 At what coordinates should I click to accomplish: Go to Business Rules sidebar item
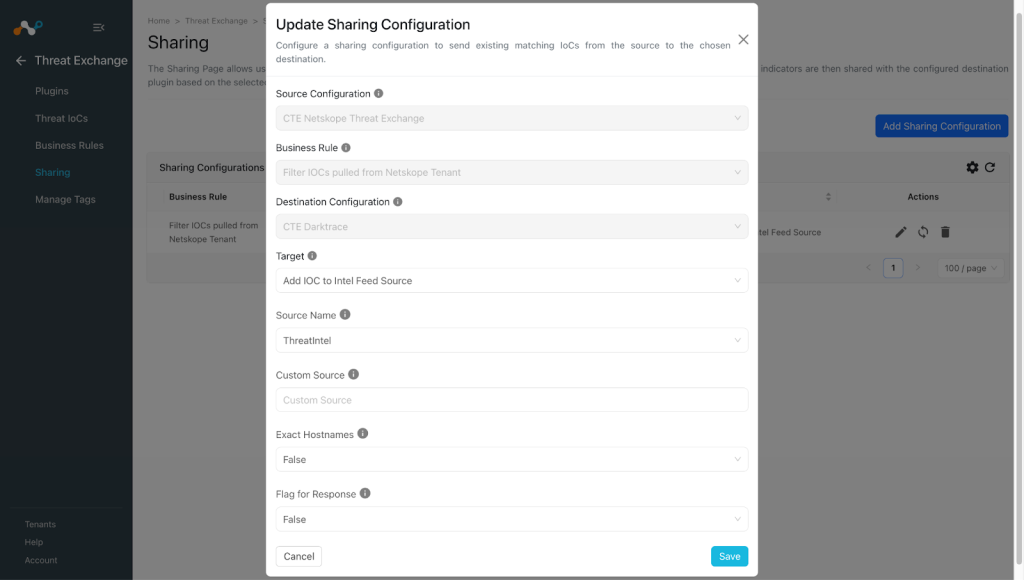click(69, 145)
